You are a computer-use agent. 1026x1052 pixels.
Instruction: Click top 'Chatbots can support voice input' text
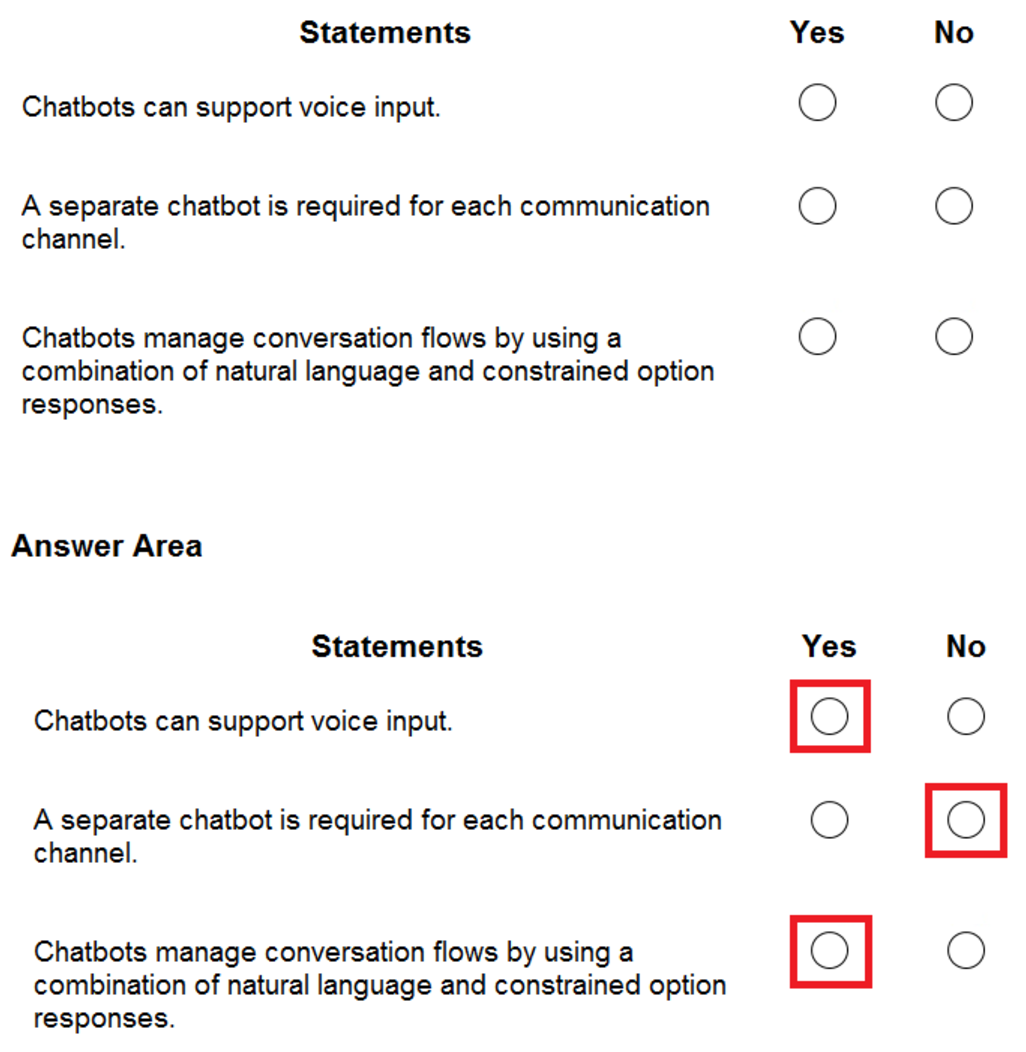(231, 107)
